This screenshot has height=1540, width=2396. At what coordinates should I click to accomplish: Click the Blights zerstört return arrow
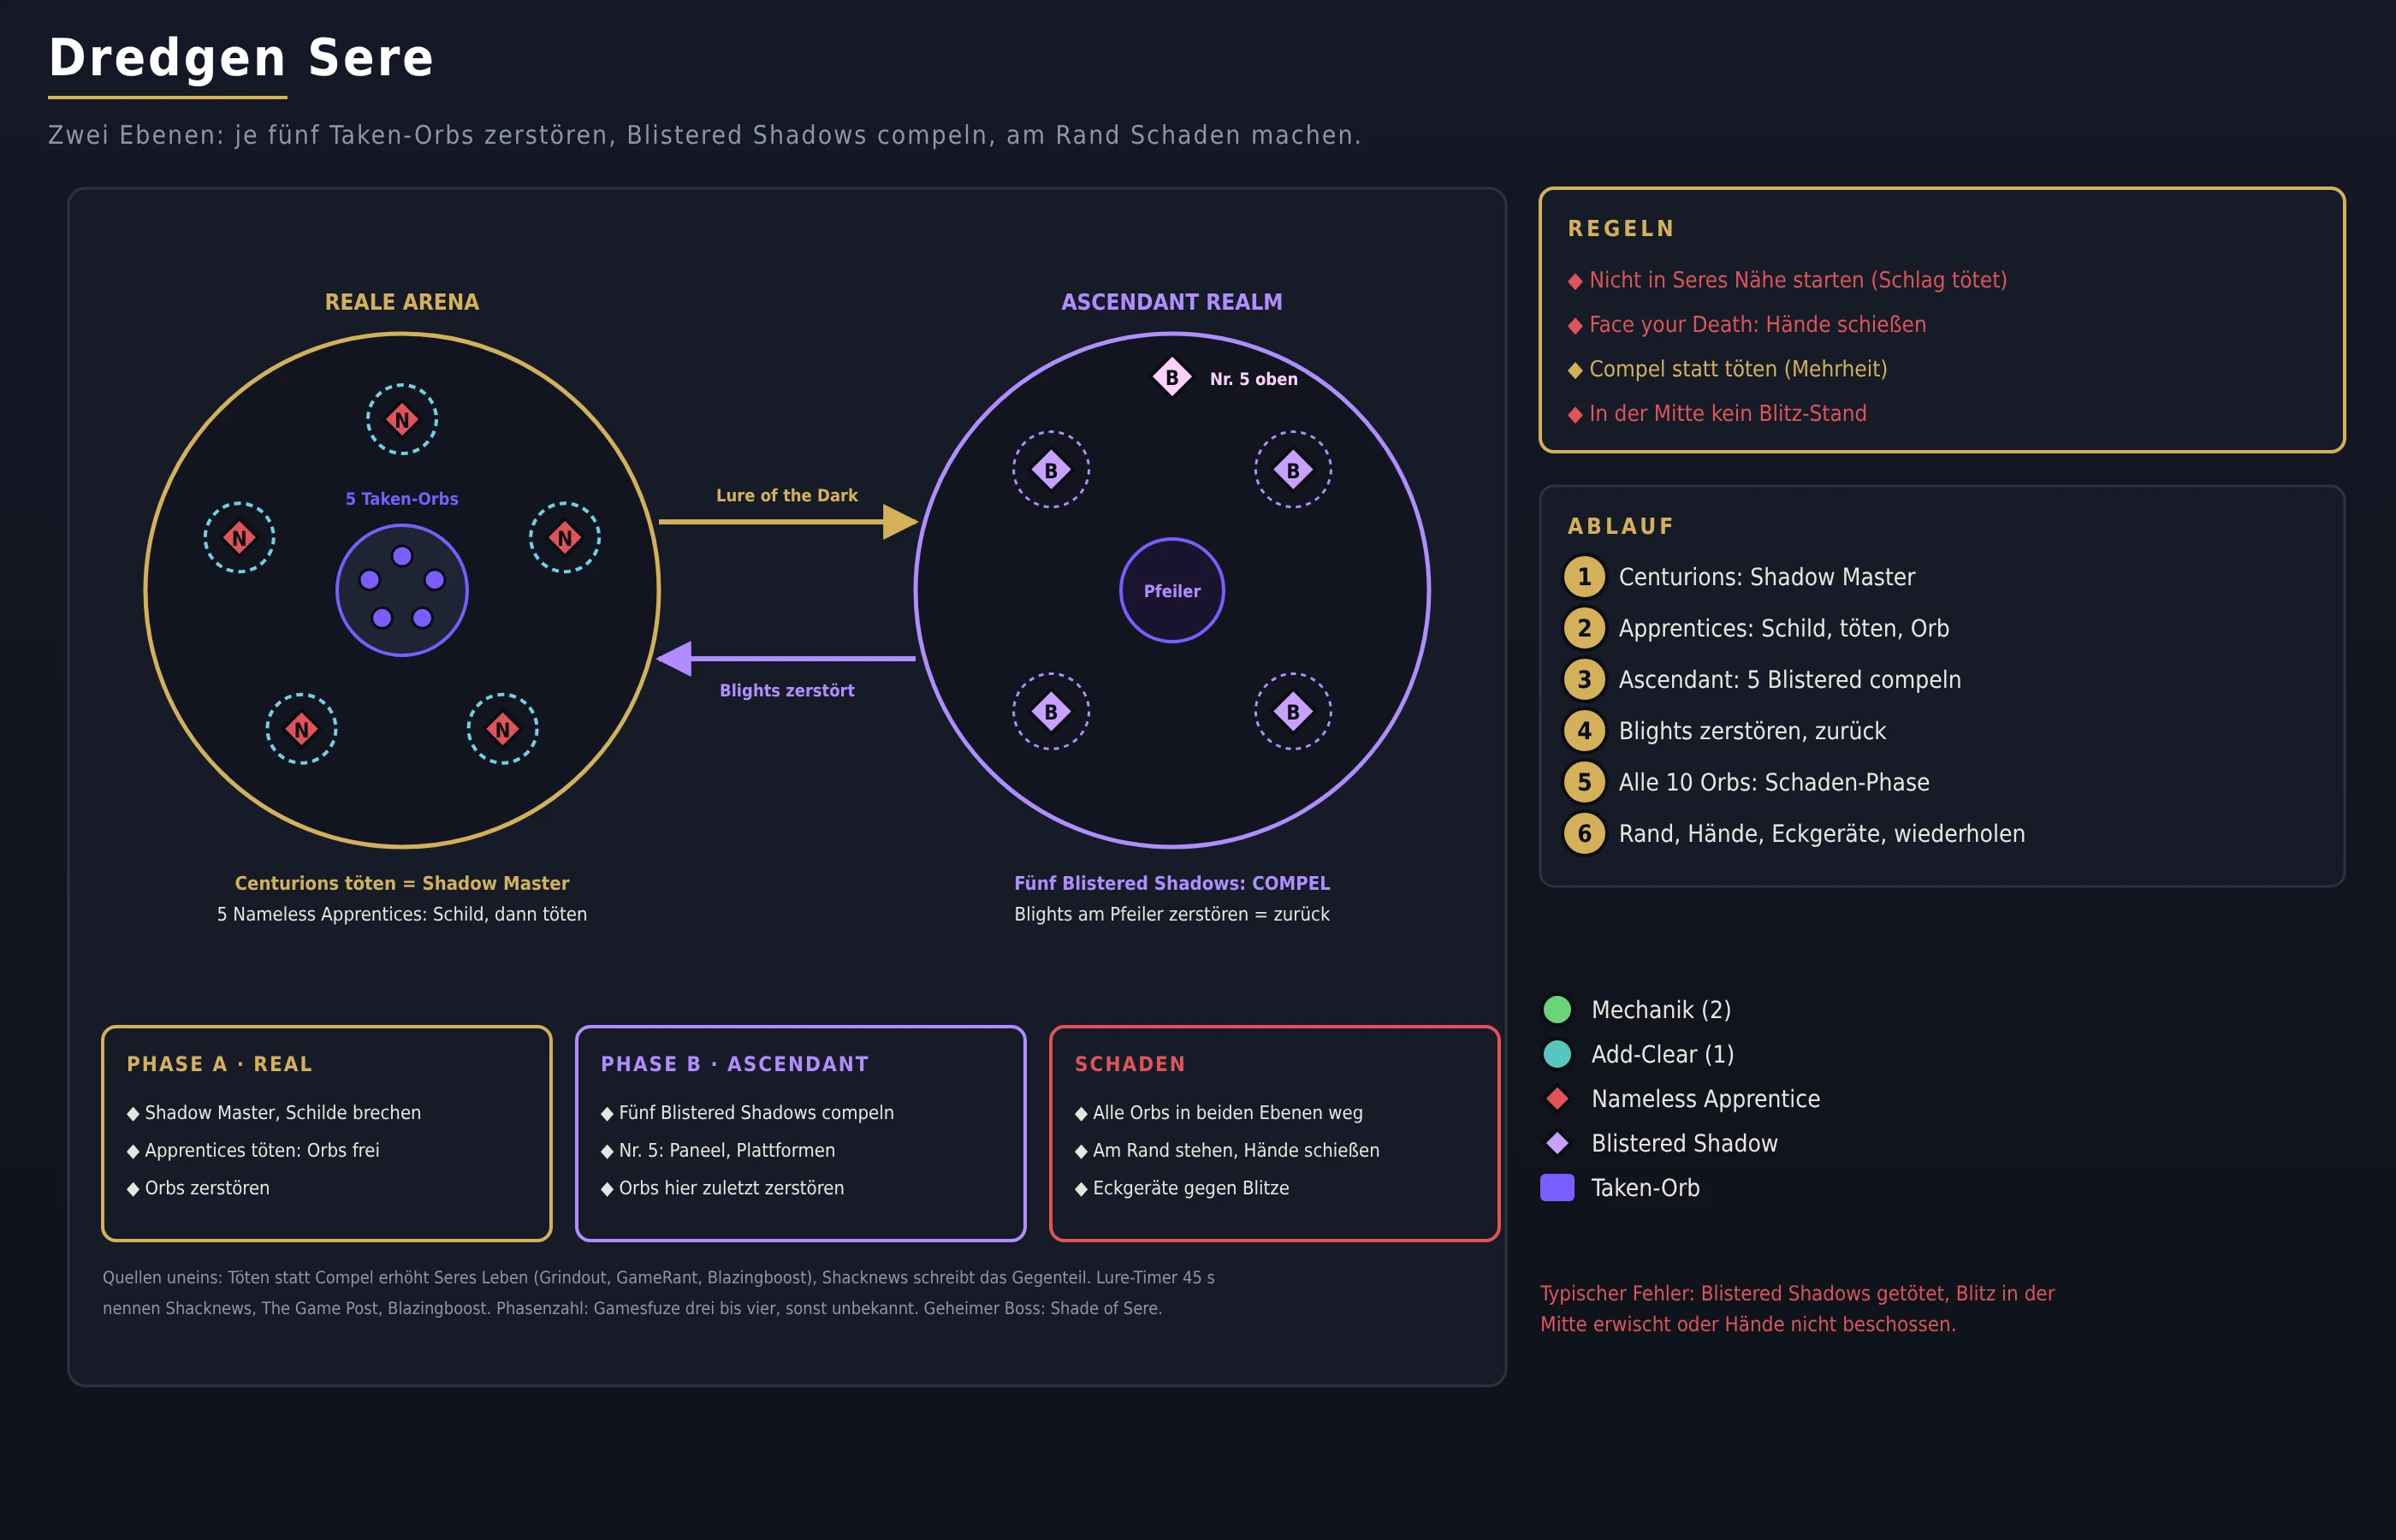(786, 658)
